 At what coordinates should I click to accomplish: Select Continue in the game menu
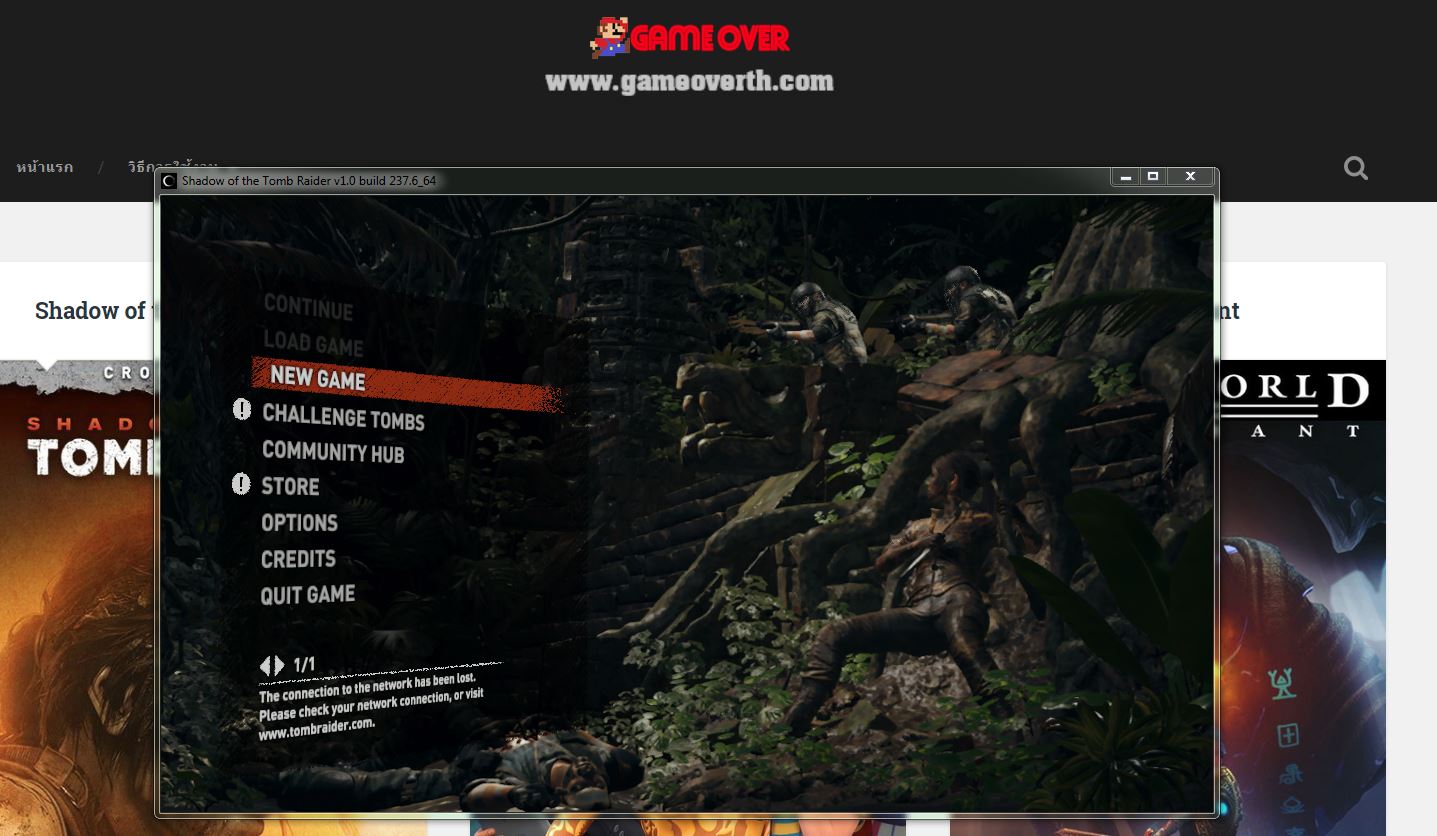point(308,307)
